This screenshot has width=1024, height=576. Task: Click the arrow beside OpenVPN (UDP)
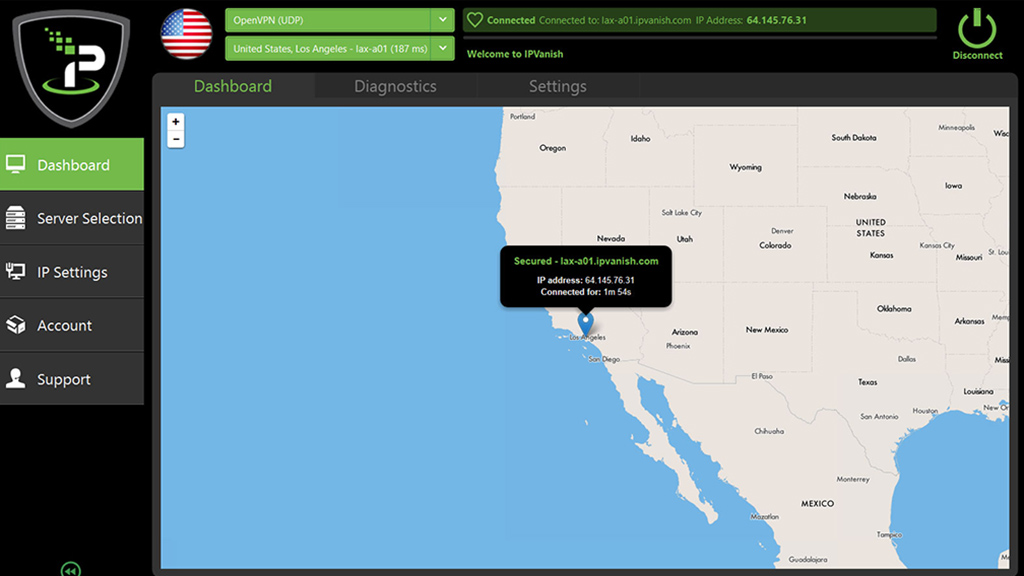tap(443, 20)
